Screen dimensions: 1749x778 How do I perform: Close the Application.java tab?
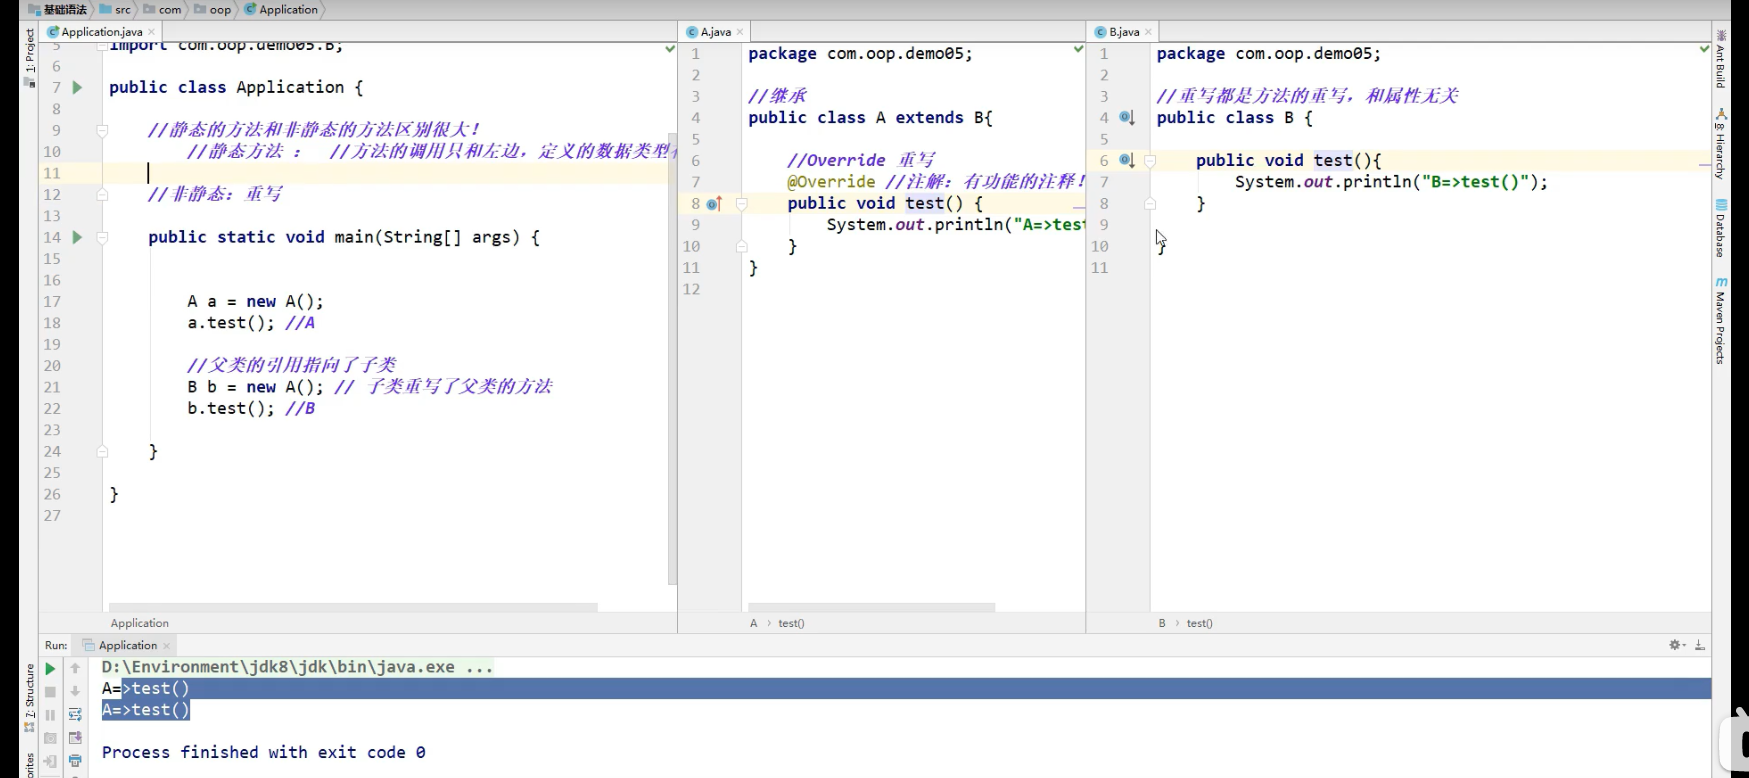click(151, 32)
